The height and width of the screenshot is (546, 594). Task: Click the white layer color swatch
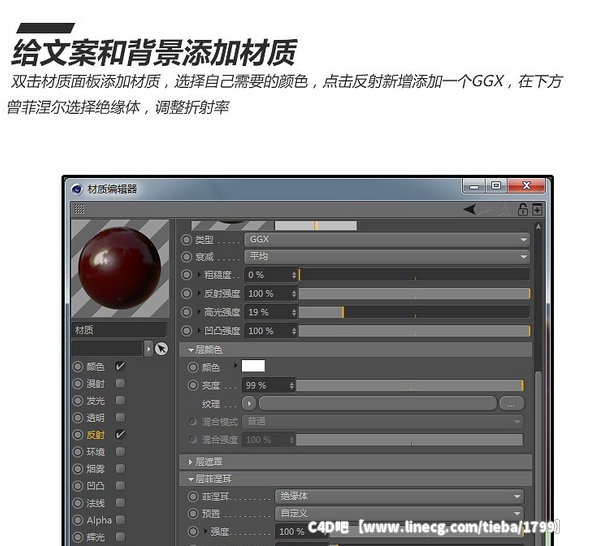253,366
